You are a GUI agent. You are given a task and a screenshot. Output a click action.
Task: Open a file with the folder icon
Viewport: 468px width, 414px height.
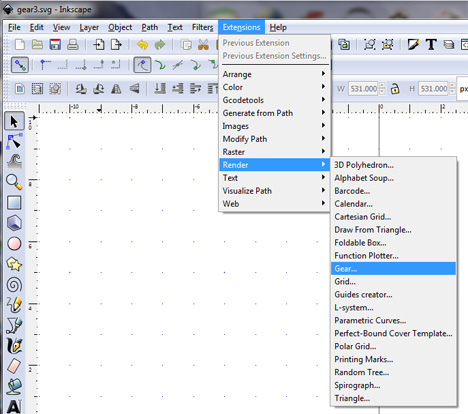37,44
